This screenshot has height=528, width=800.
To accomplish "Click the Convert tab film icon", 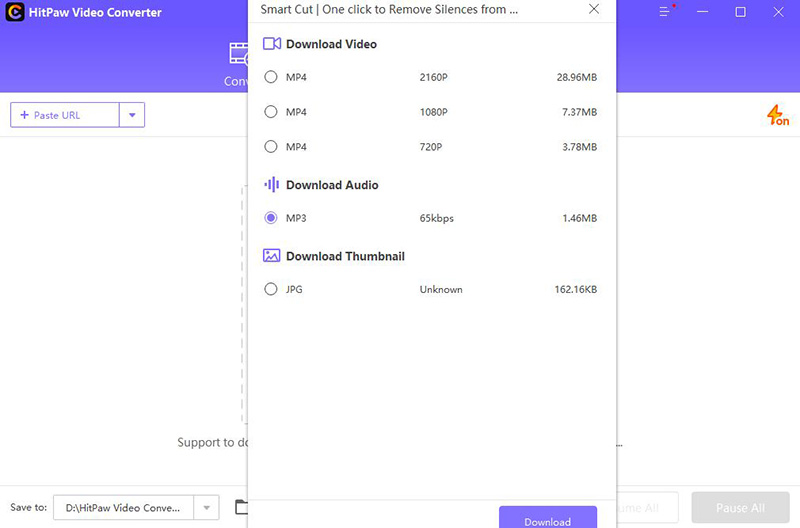I will 239,54.
